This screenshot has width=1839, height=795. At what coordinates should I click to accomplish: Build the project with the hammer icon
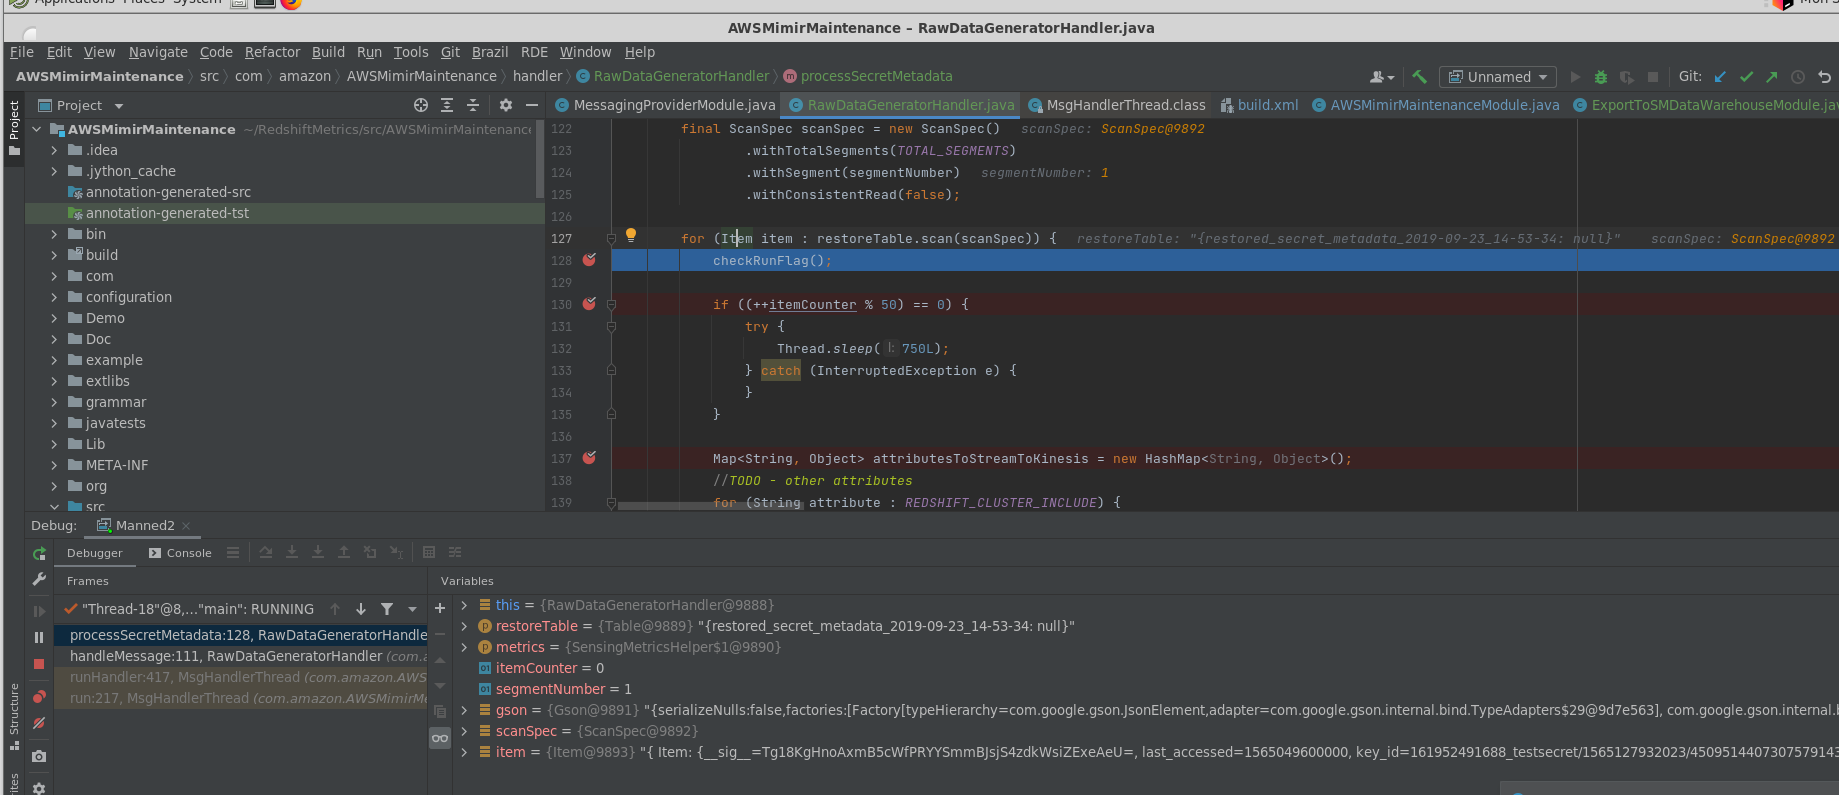point(1419,77)
